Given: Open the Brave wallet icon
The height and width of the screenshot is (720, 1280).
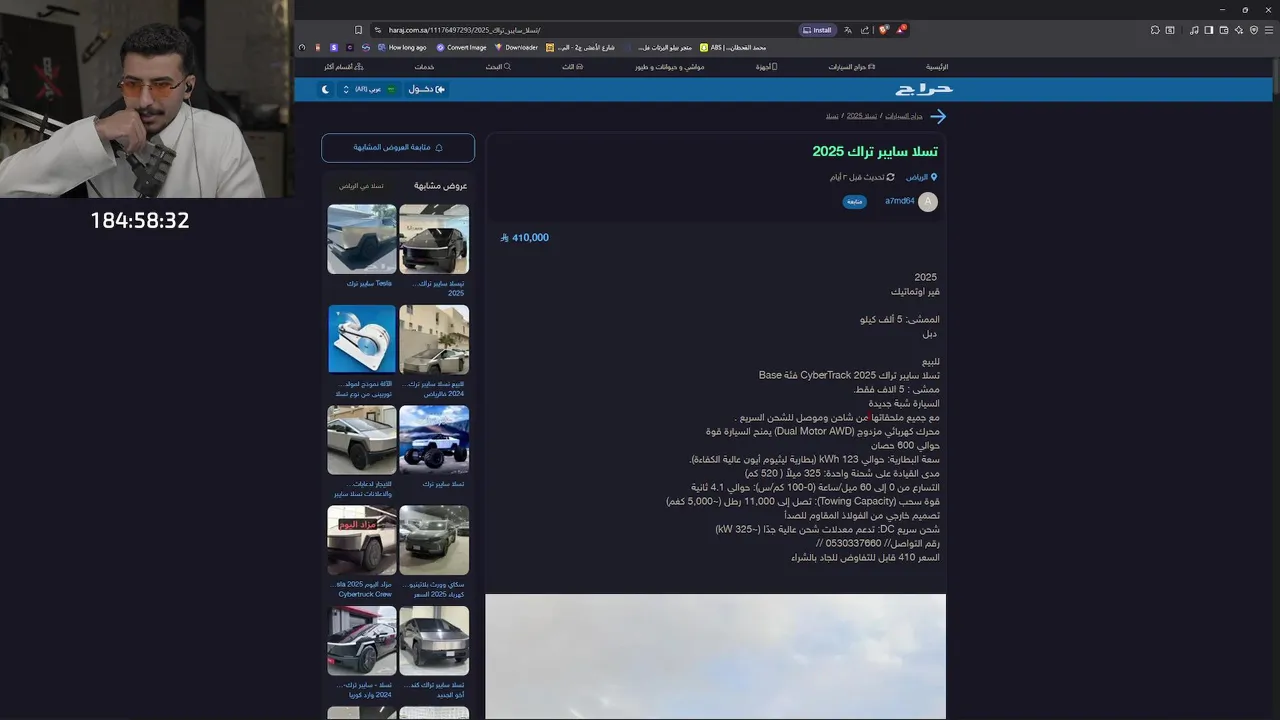Looking at the screenshot, I should (x=1224, y=30).
